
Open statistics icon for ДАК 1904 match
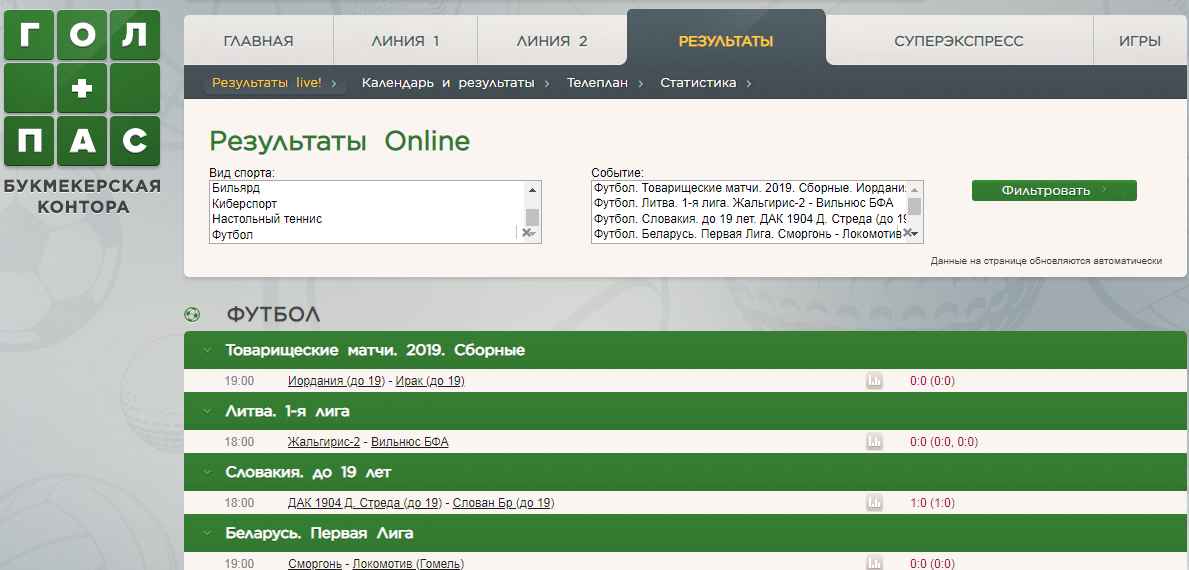point(874,503)
